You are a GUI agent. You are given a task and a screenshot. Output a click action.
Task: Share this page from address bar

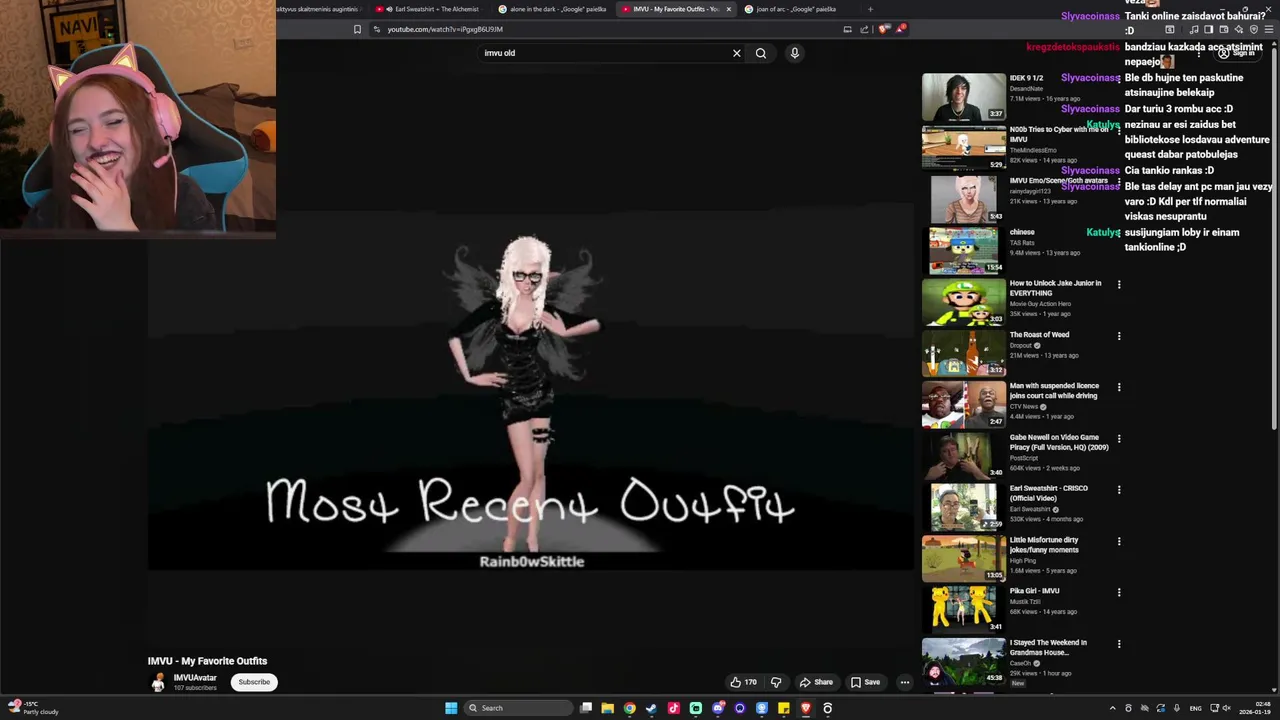click(865, 29)
